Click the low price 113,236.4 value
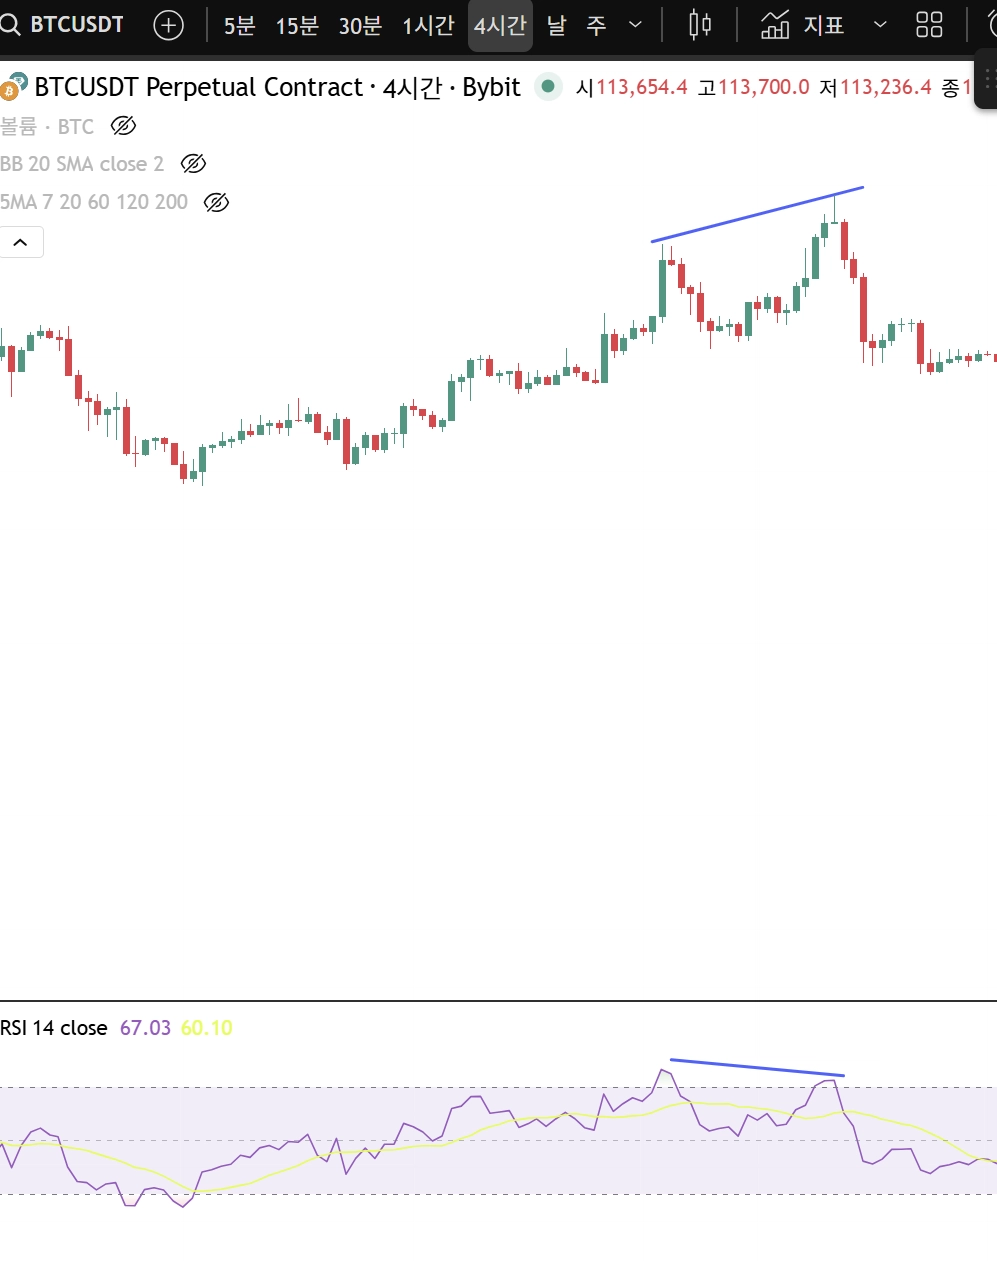 click(x=886, y=88)
